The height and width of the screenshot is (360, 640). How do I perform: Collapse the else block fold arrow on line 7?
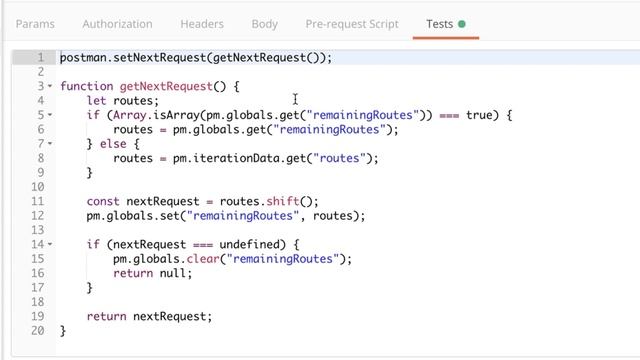click(50, 144)
